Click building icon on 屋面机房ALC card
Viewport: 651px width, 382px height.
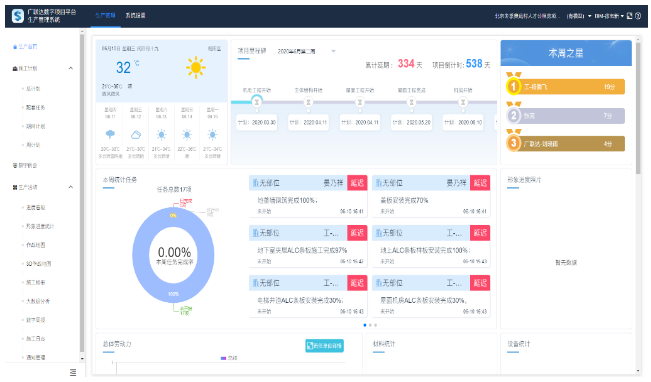[x=379, y=283]
